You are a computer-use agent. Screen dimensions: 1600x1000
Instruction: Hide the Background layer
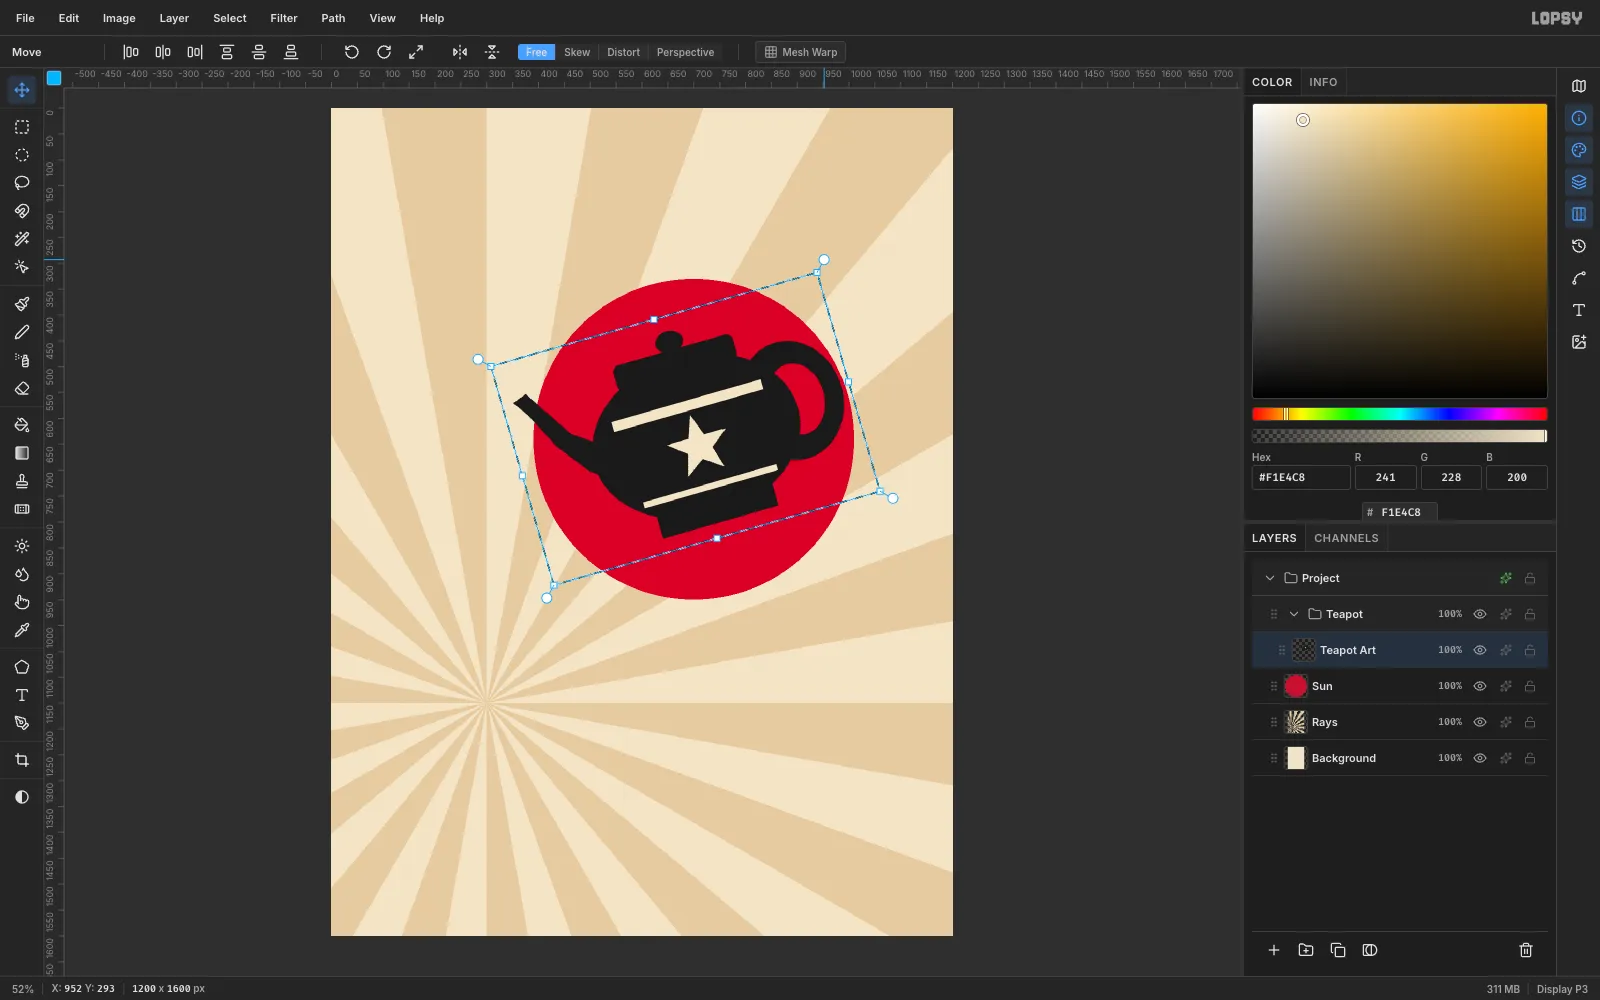(x=1480, y=758)
